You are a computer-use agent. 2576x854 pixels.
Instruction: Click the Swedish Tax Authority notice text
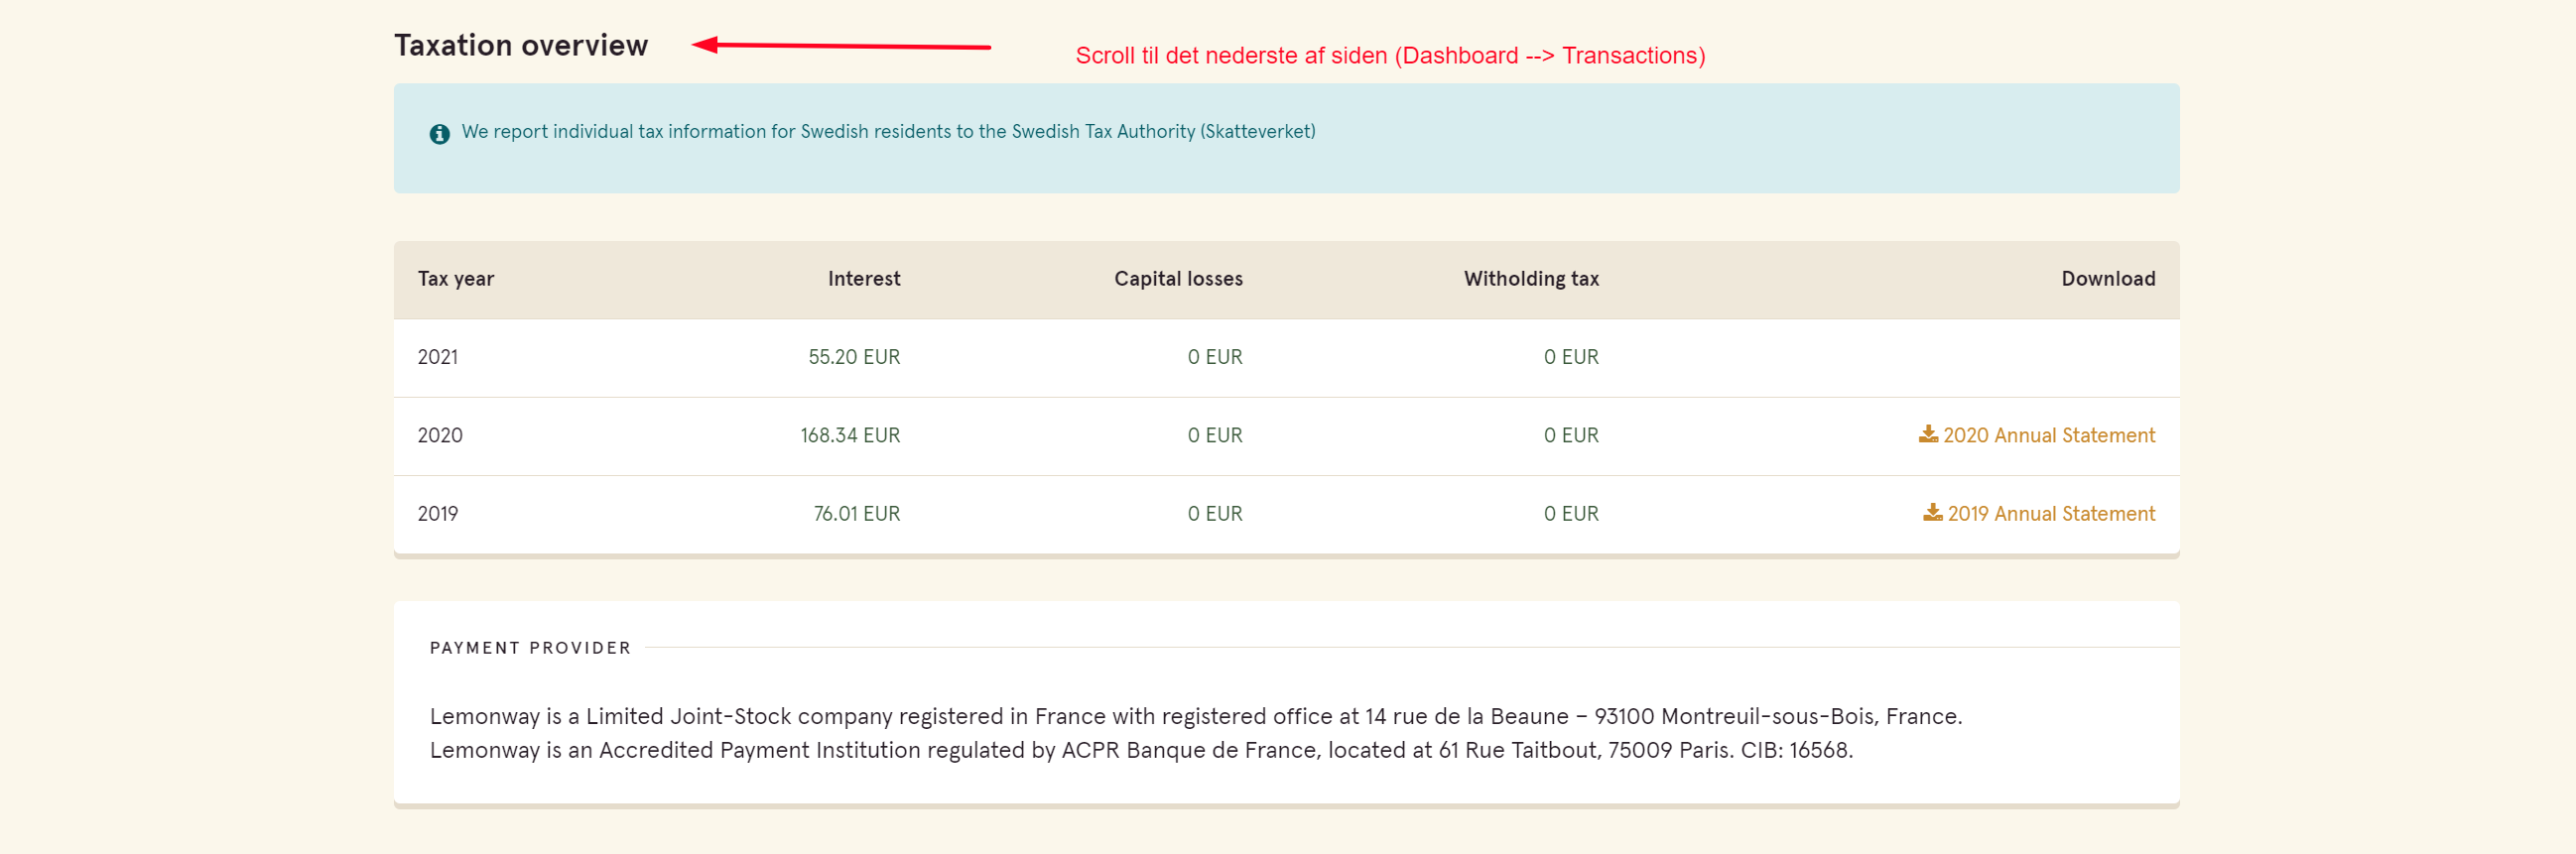888,132
